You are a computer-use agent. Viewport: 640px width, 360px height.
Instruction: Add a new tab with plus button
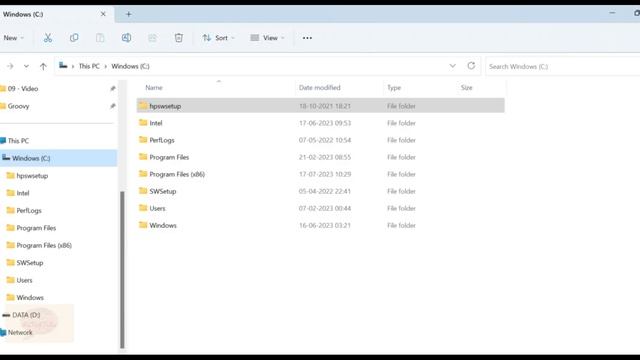[129, 14]
